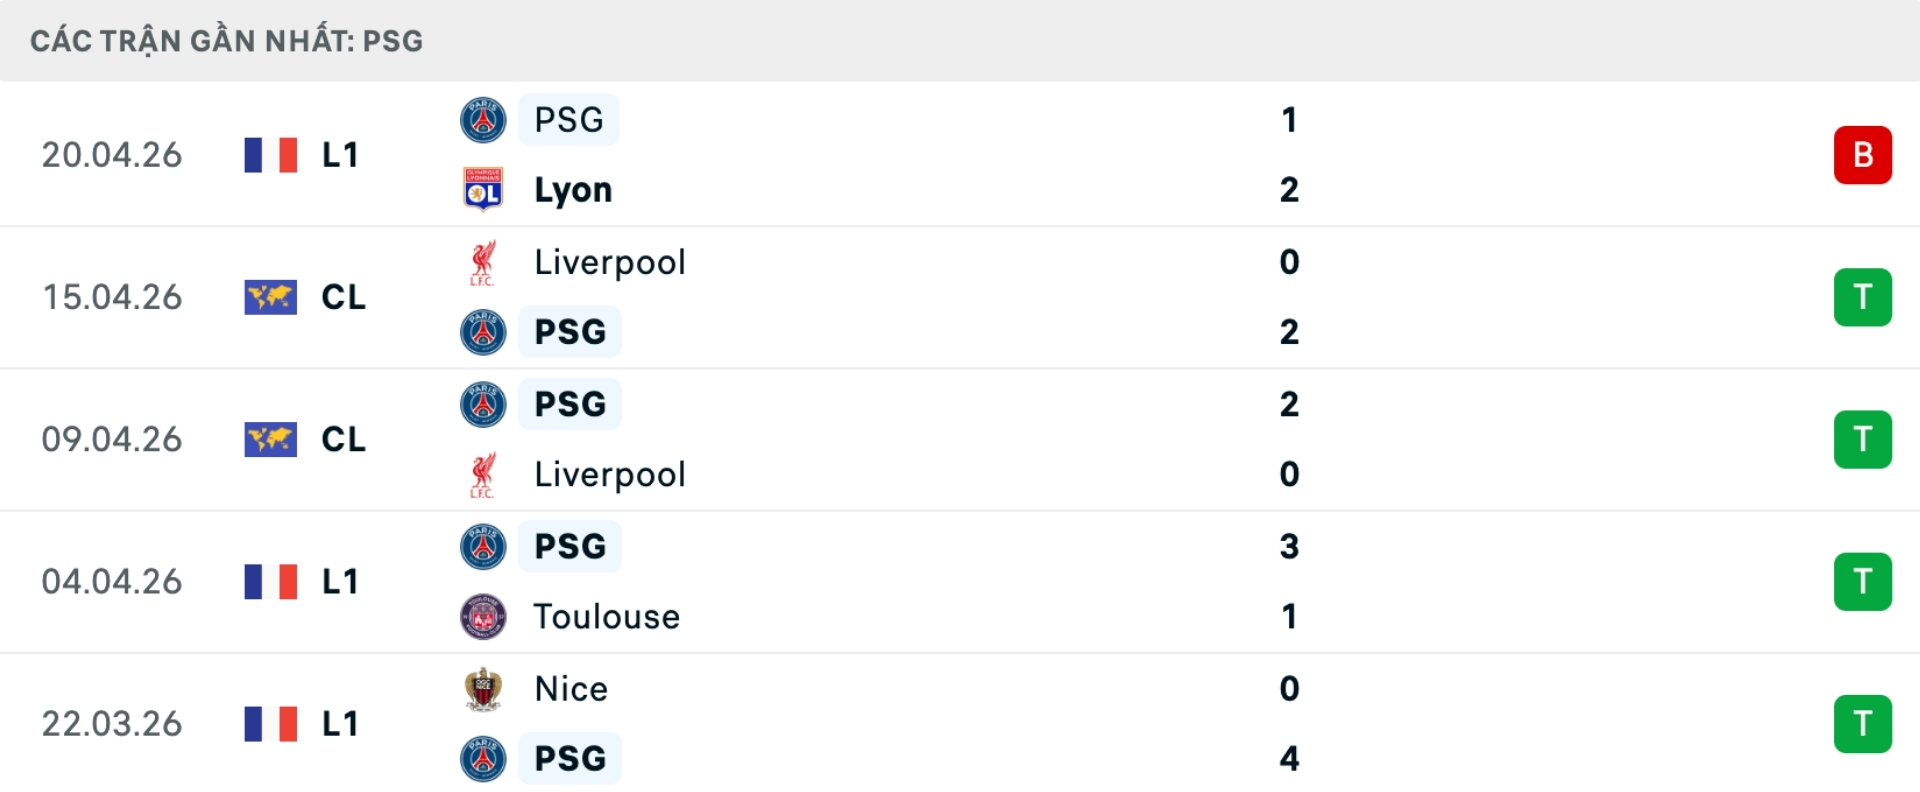Click L1 league label for 04.04.26
This screenshot has height=792, width=1920.
[x=340, y=581]
